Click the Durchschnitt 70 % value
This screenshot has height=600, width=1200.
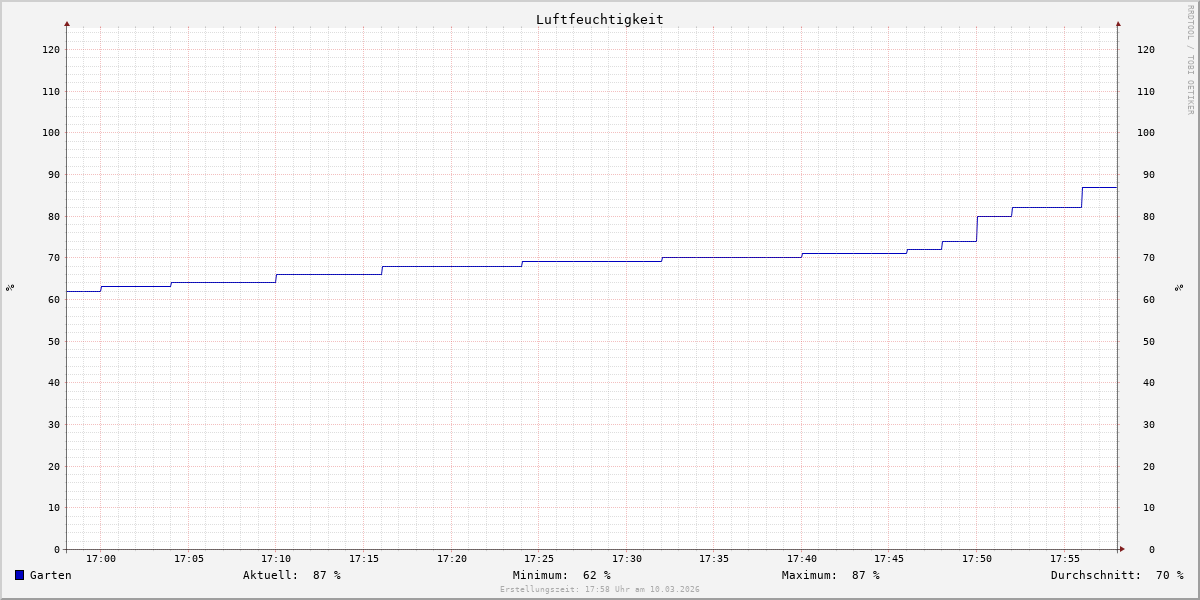tap(1117, 575)
